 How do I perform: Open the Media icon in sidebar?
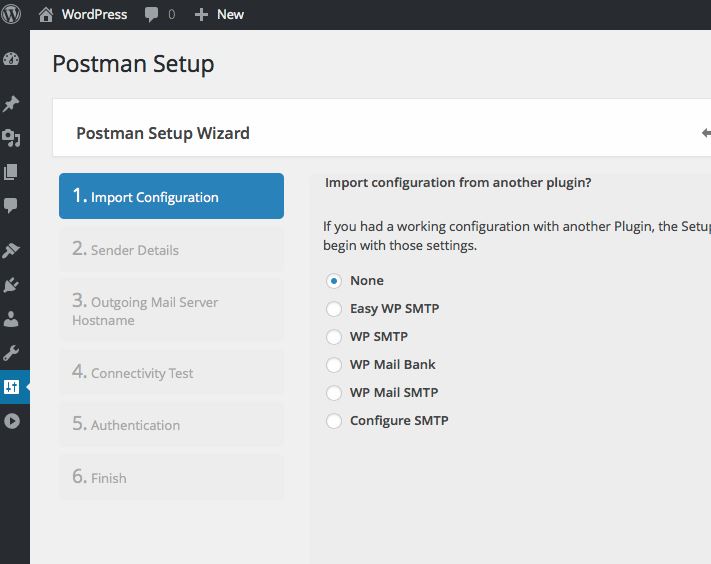tap(11, 137)
